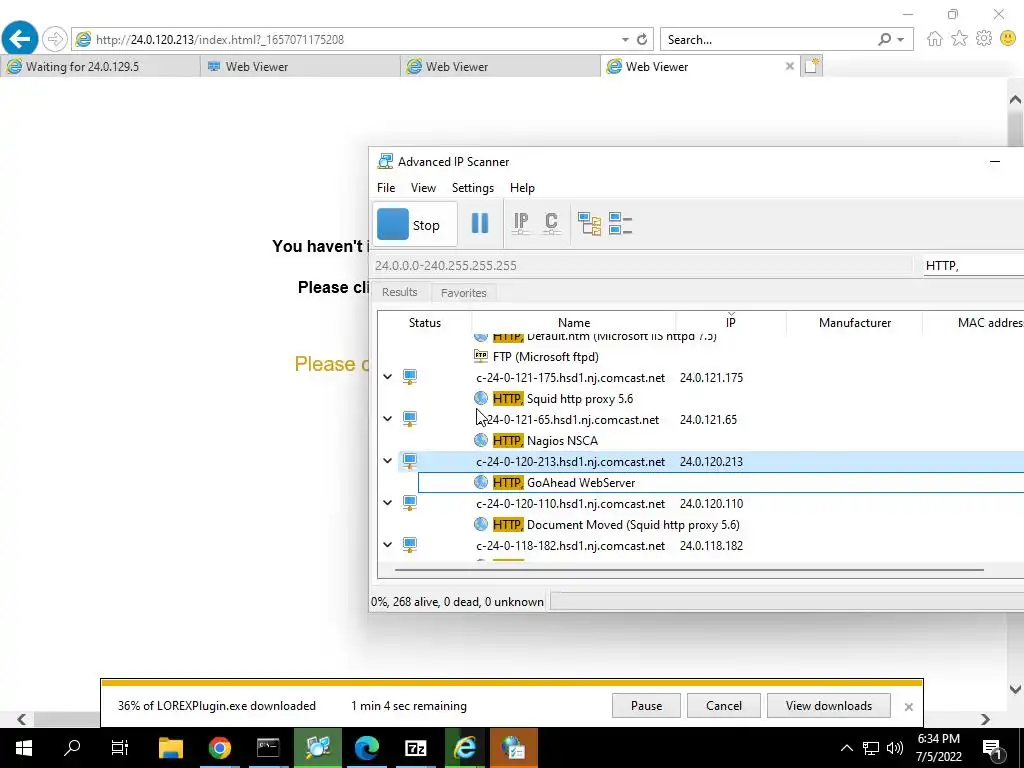Screen dimensions: 1024x768
Task: Click the FTP icon beside Microsoft ftpd
Action: click(x=481, y=356)
